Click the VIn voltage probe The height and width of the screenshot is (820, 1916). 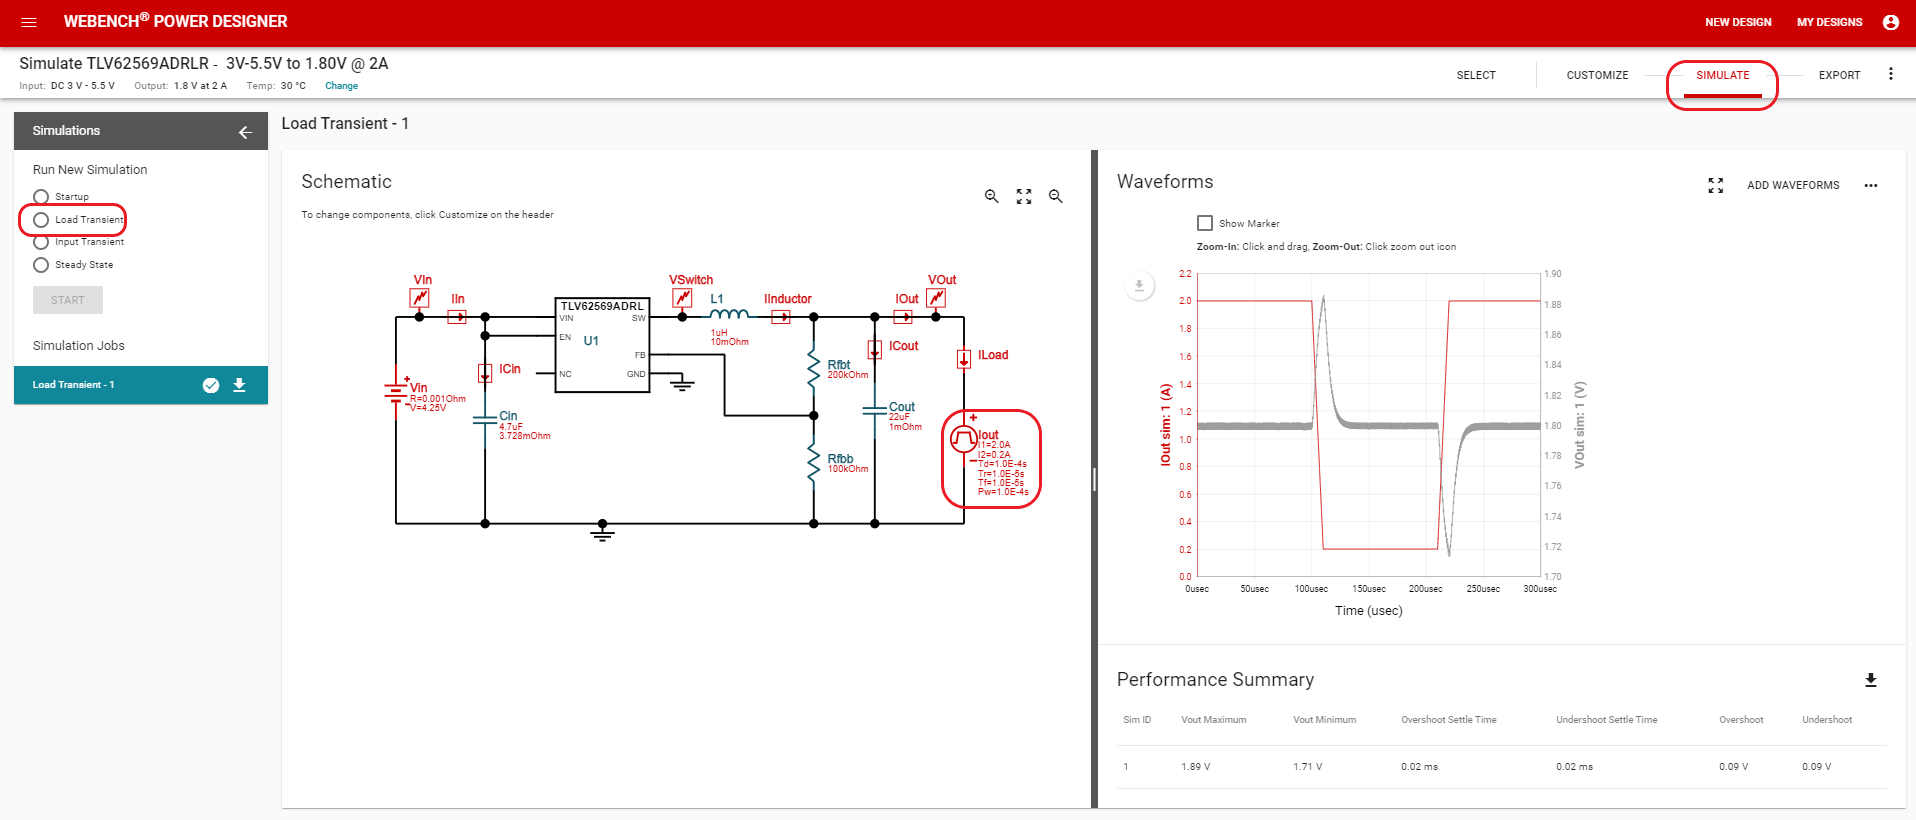pyautogui.click(x=419, y=298)
